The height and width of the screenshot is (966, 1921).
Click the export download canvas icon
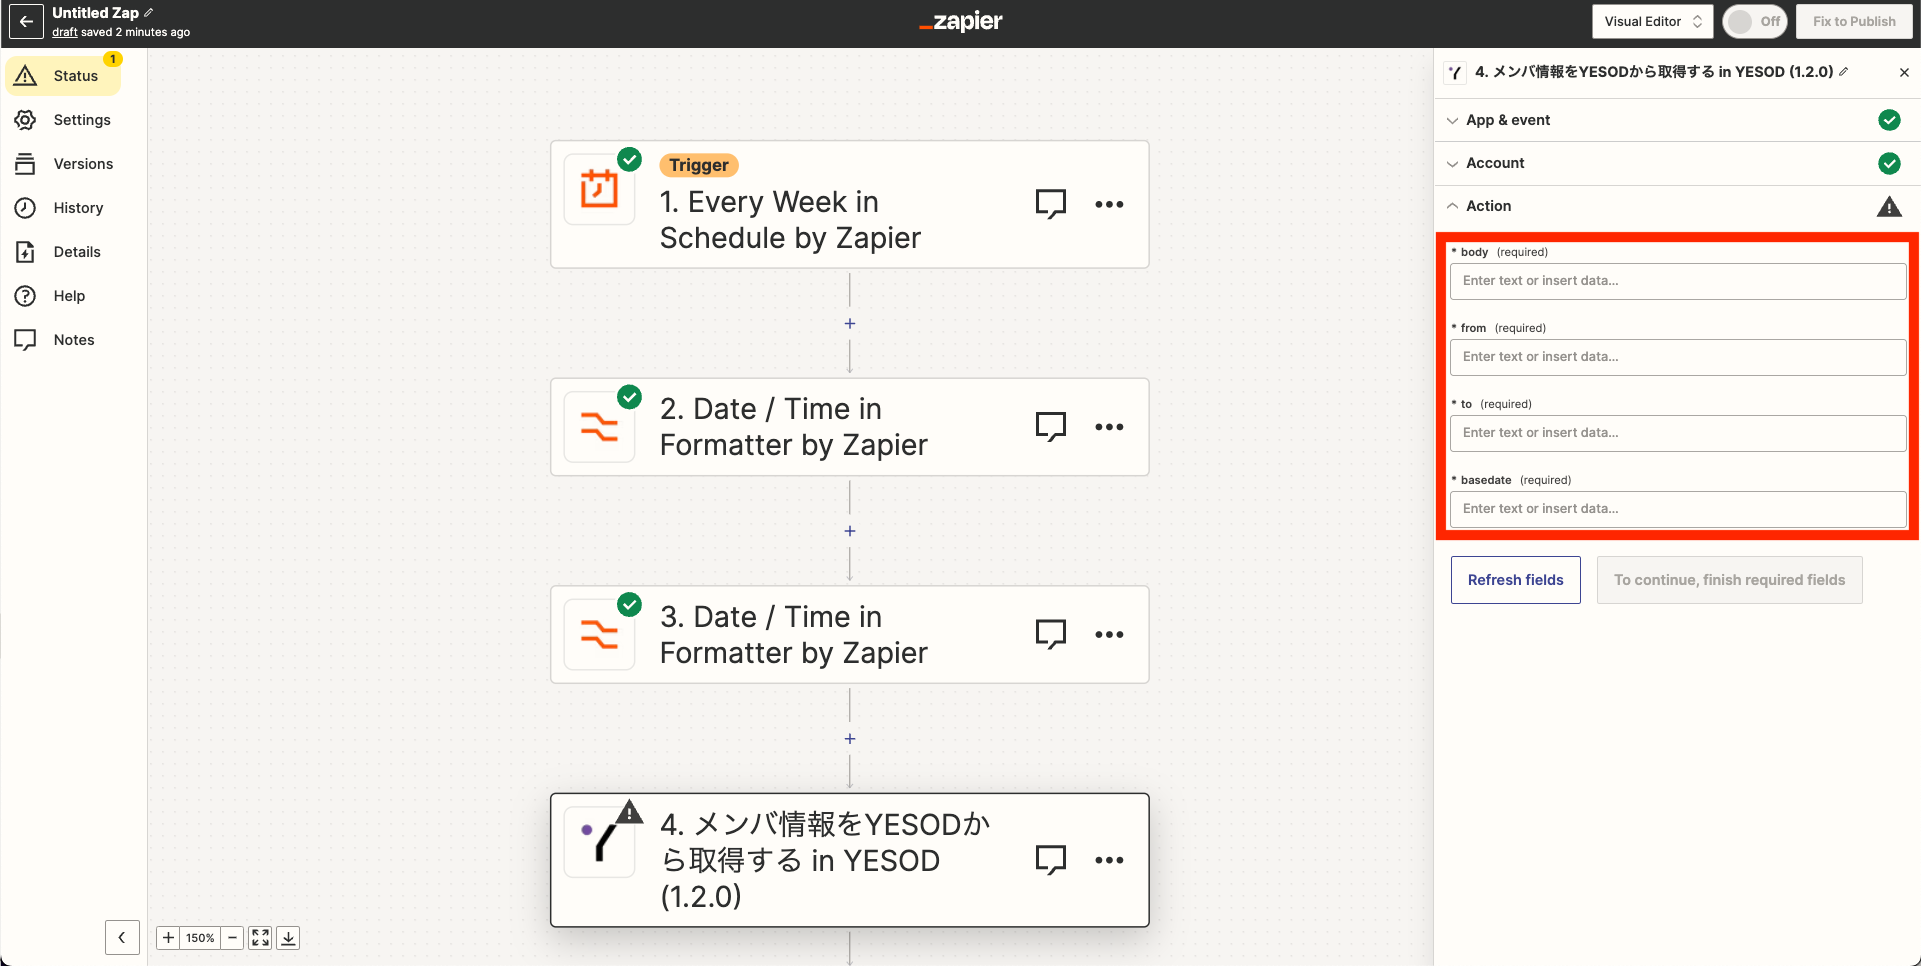pyautogui.click(x=288, y=938)
